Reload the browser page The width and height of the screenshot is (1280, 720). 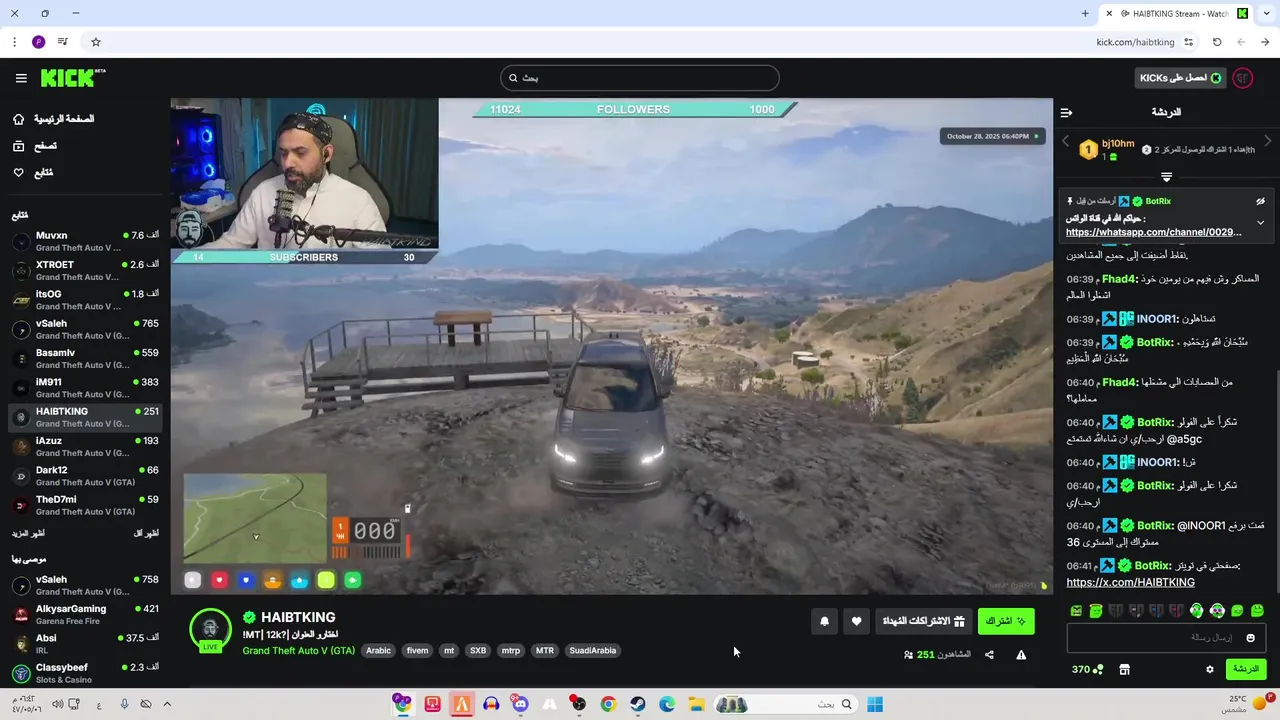[x=1217, y=42]
